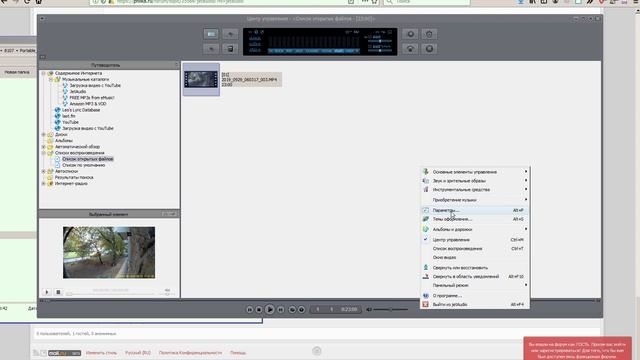This screenshot has width=640, height=360.
Task: Choose Темы оформления... from the context menu
Action: [x=475, y=219]
